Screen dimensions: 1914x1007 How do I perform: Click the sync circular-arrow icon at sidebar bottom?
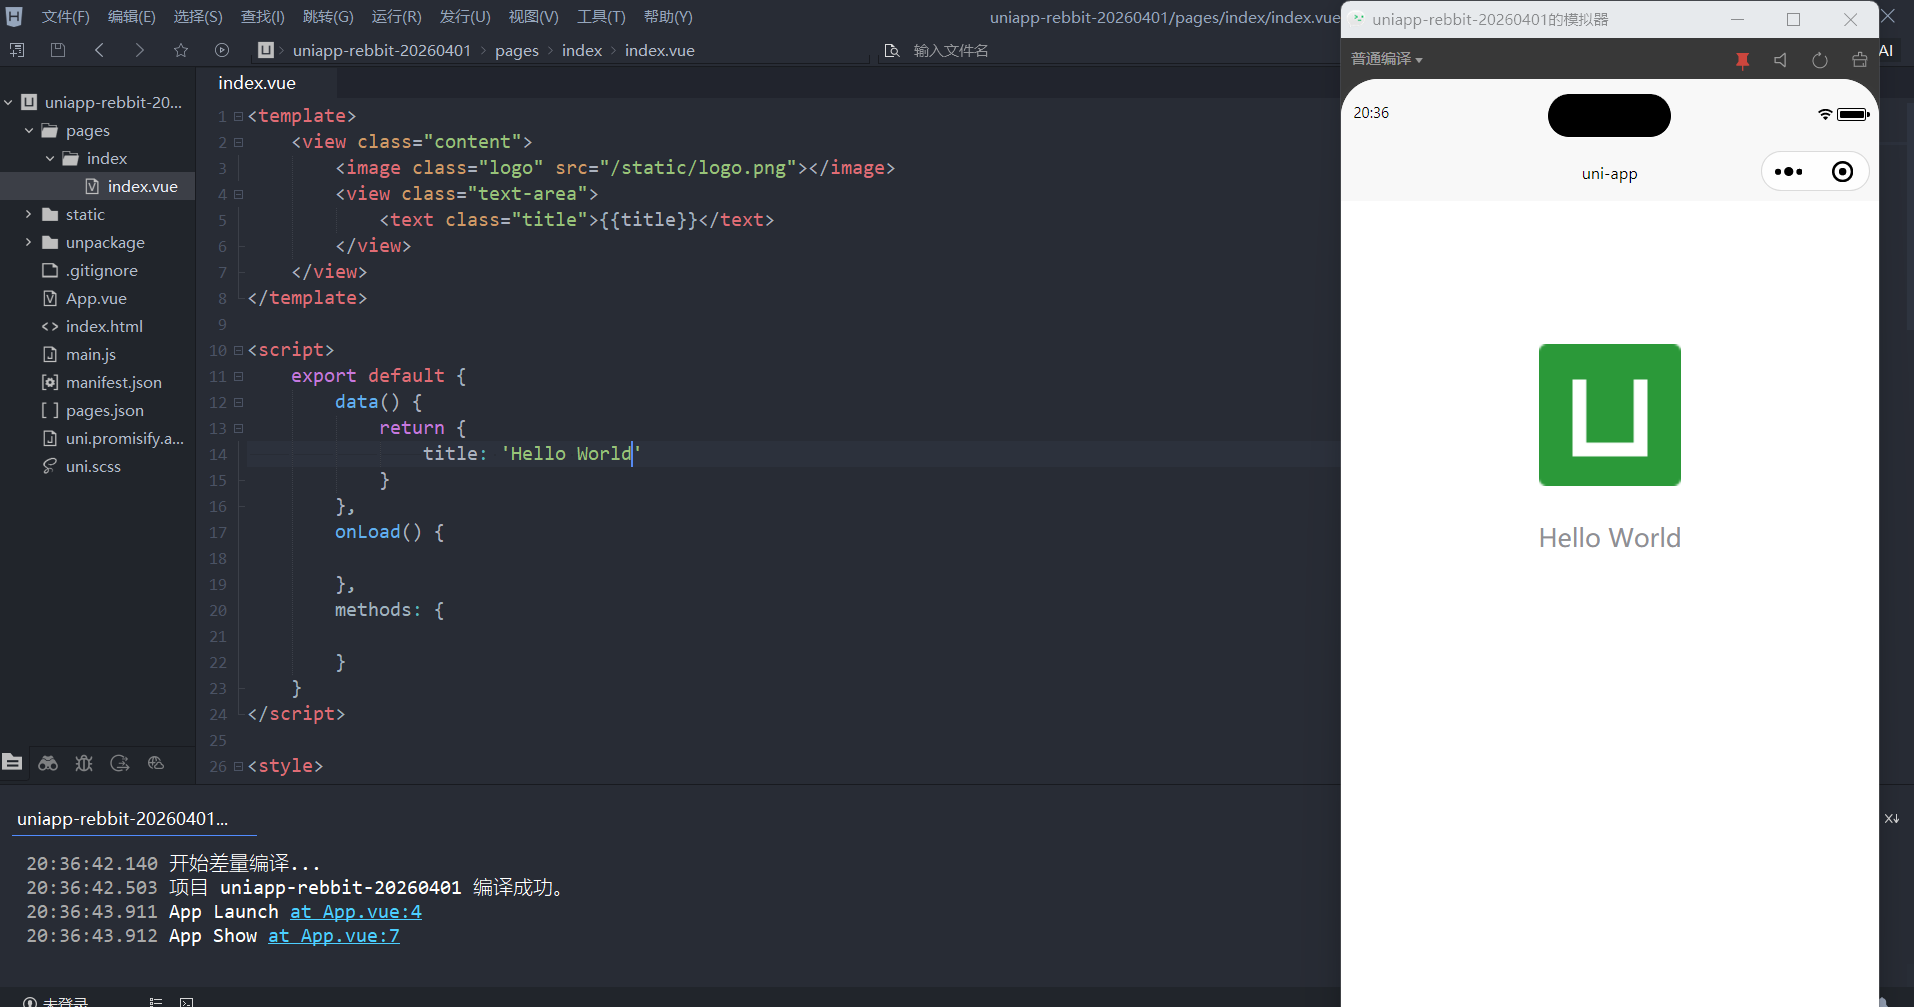click(120, 763)
